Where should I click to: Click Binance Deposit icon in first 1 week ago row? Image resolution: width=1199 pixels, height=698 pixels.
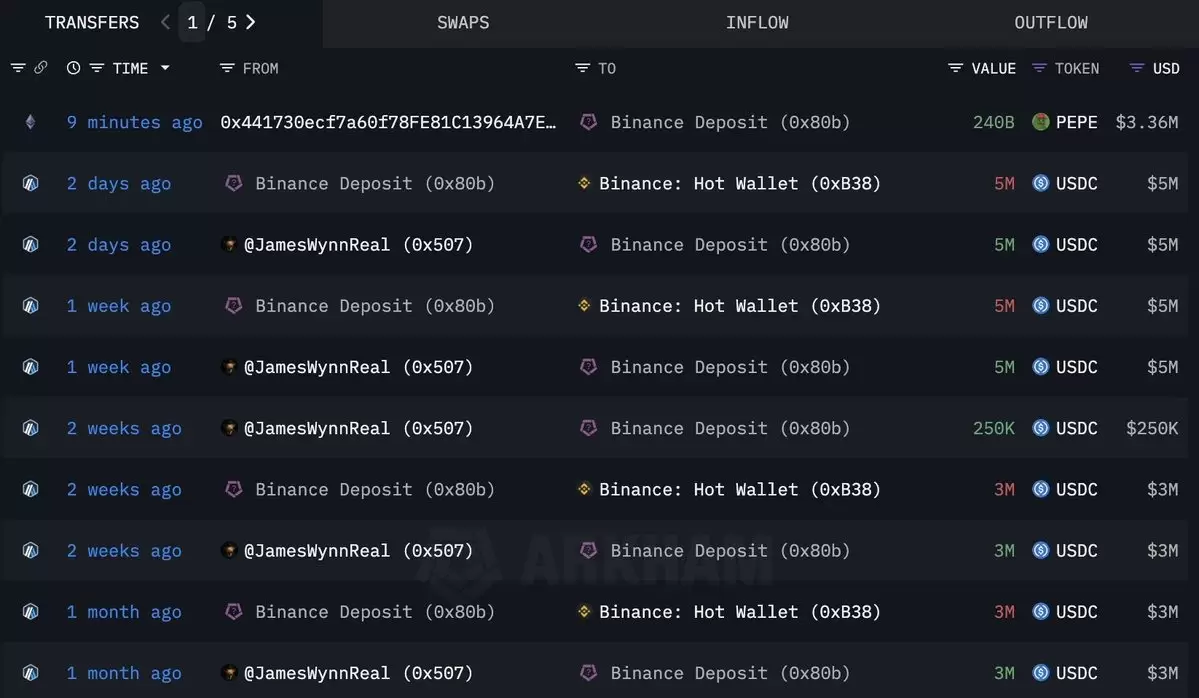click(234, 305)
